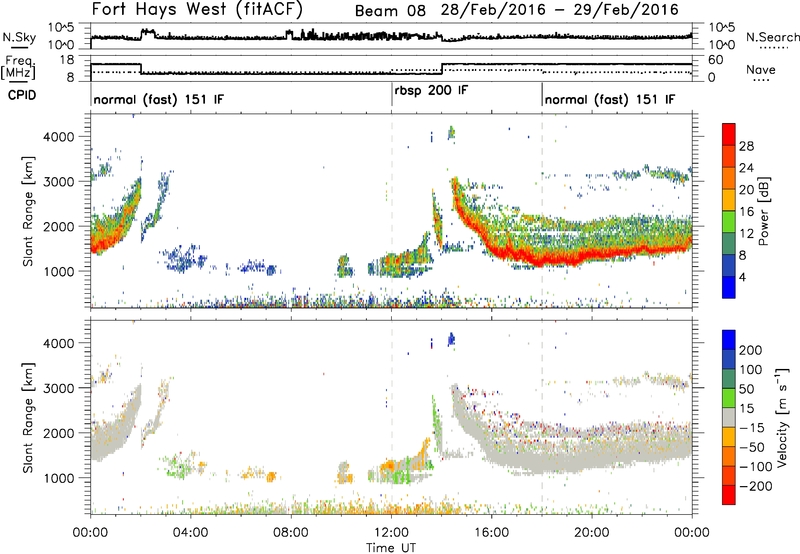Image resolution: width=800 pixels, height=554 pixels.
Task: Pick the blue bottom segment of Power colorbar
Action: click(729, 287)
